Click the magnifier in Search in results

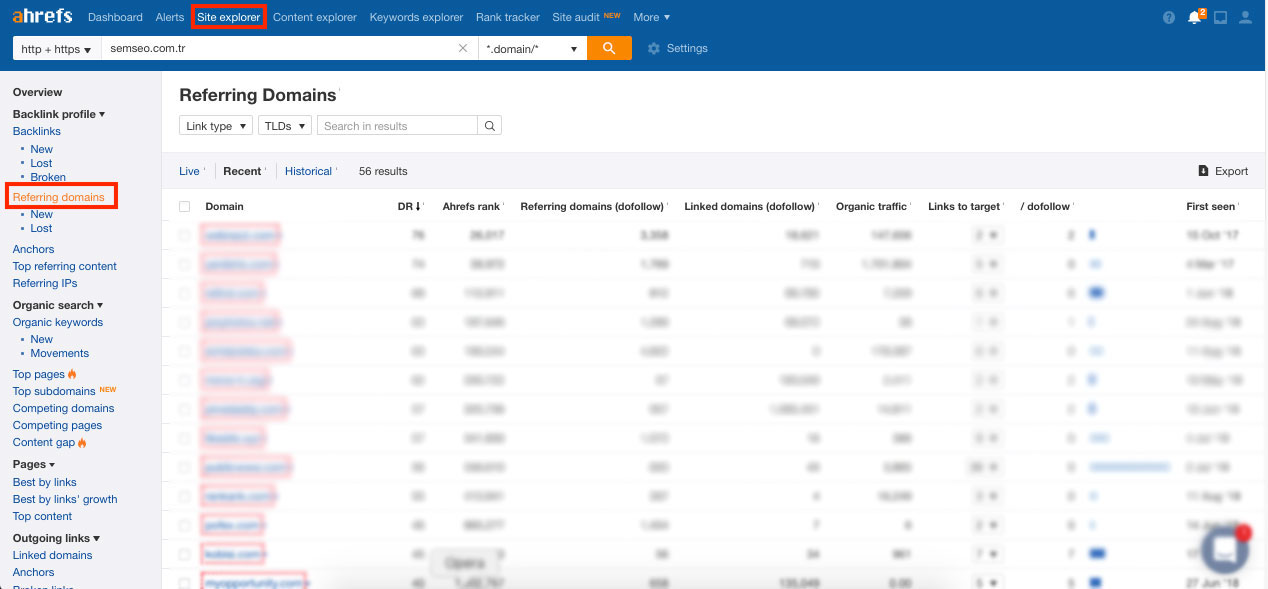point(490,126)
